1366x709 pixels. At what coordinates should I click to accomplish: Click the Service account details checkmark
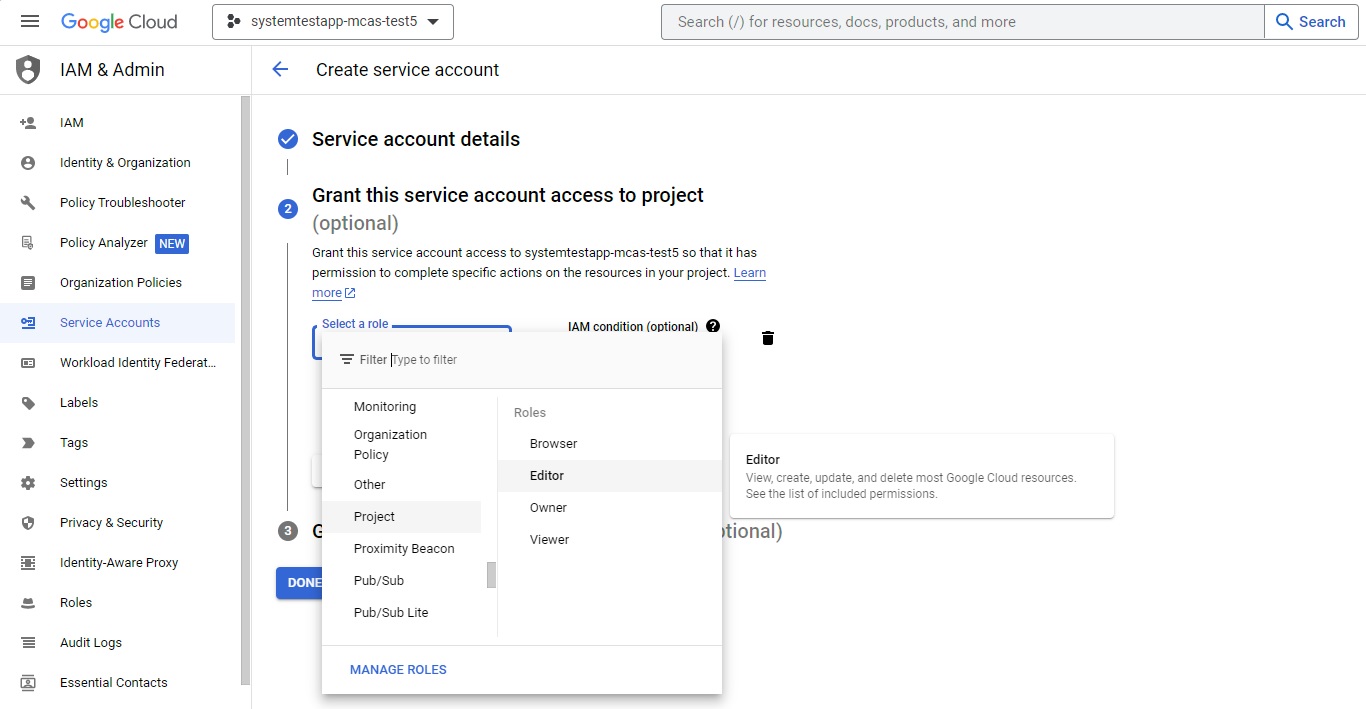tap(288, 139)
